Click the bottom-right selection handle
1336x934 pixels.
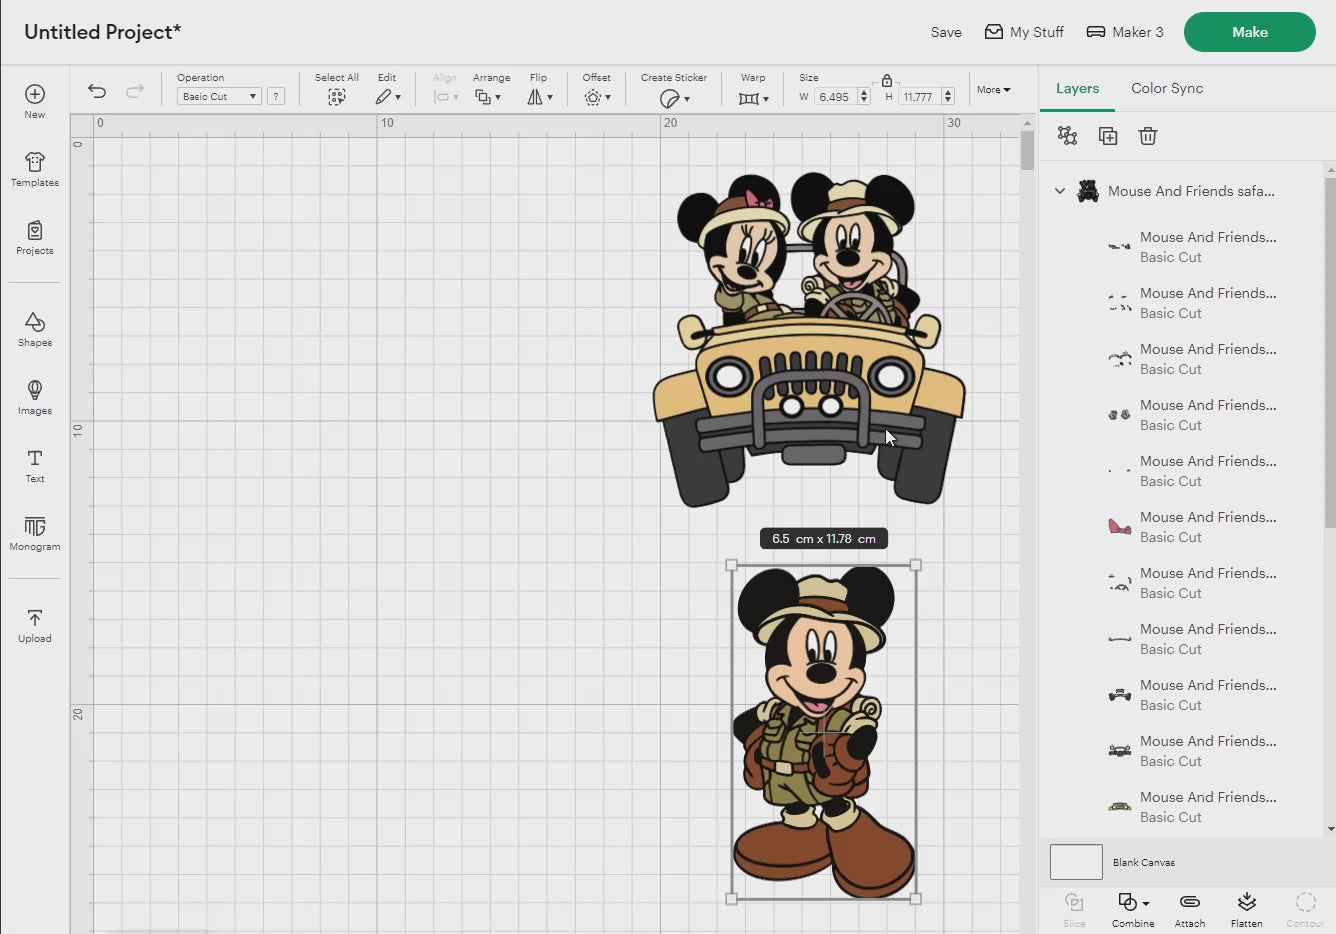pos(915,899)
